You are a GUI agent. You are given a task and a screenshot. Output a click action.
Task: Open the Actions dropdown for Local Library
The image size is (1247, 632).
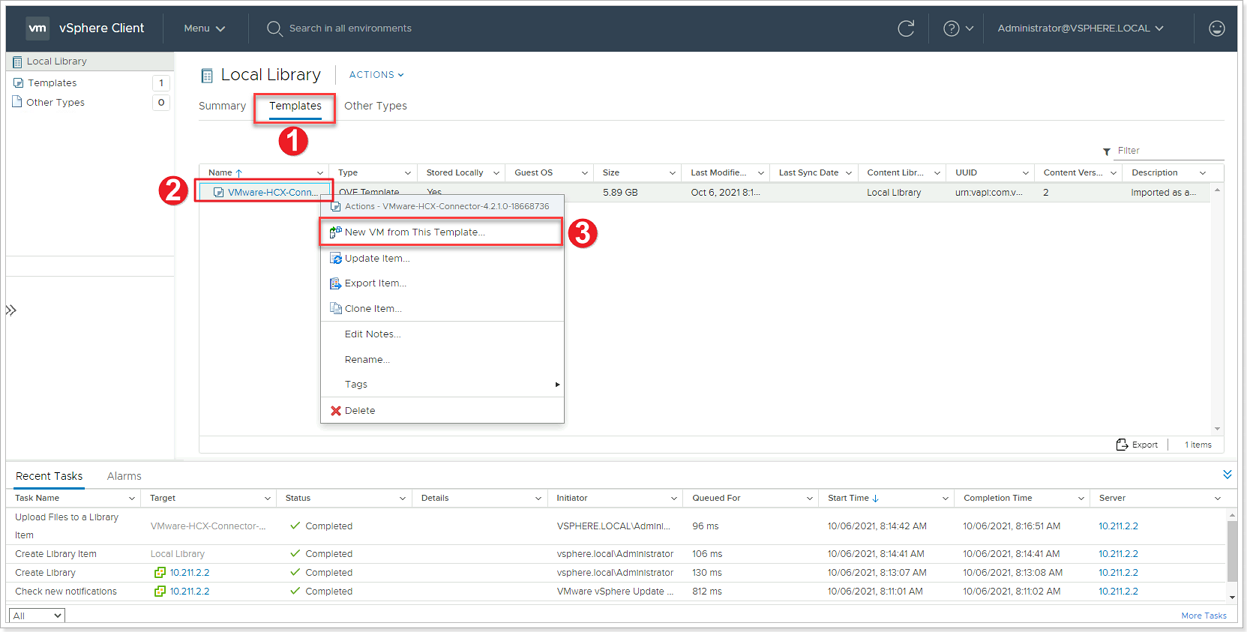375,74
